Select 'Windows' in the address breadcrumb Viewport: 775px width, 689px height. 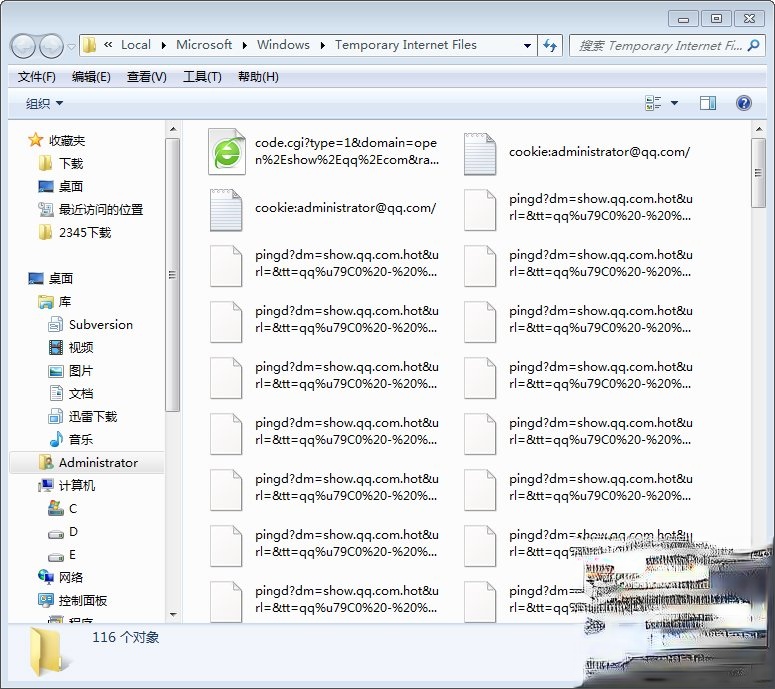pyautogui.click(x=283, y=45)
